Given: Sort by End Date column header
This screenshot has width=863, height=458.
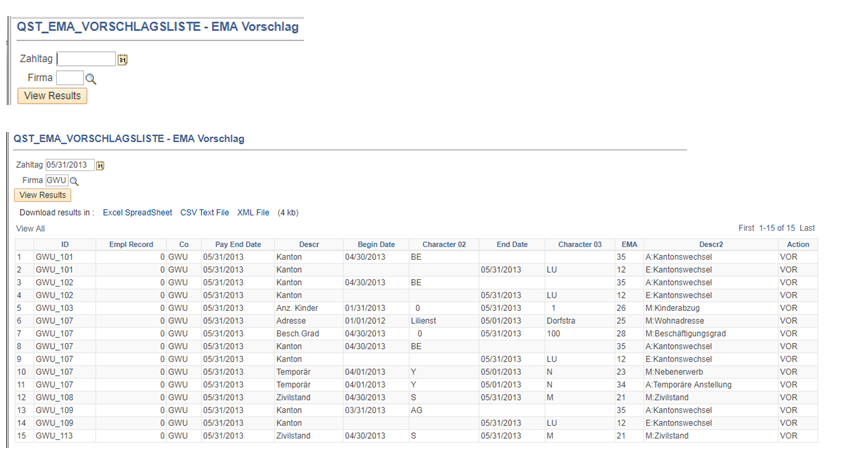Looking at the screenshot, I should (x=512, y=244).
